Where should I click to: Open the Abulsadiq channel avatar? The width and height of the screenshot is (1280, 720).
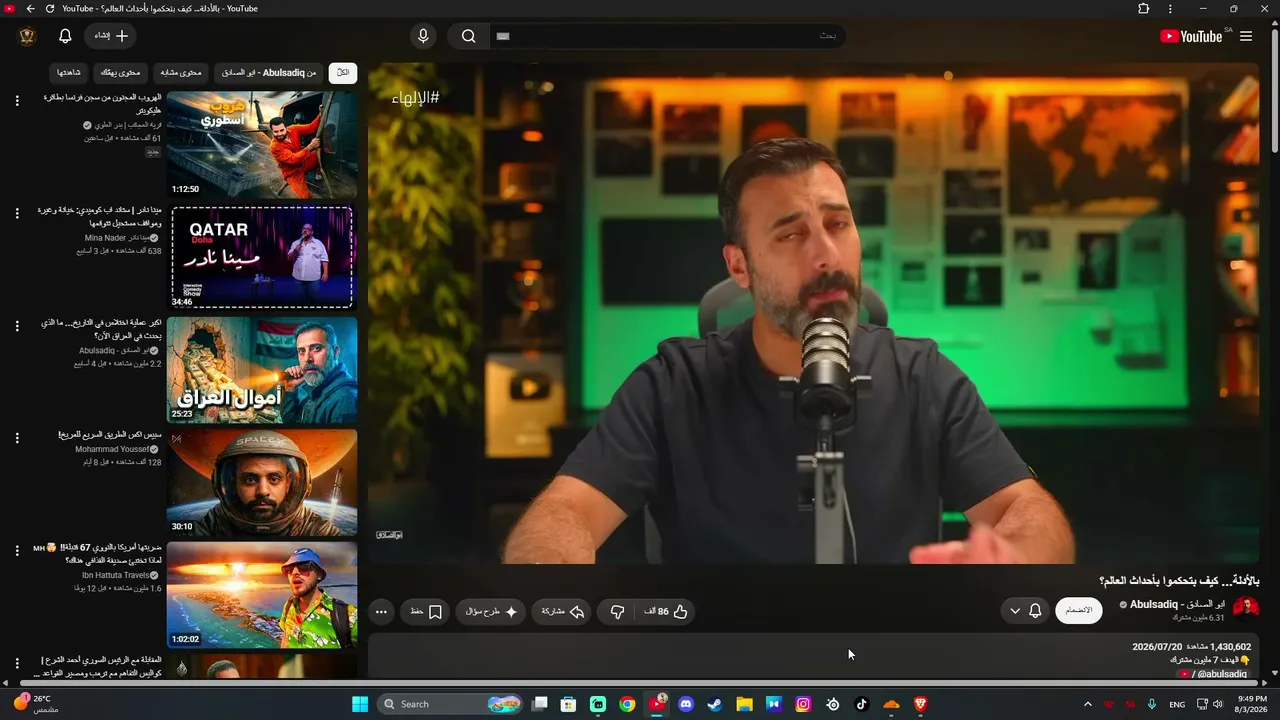coord(1246,608)
